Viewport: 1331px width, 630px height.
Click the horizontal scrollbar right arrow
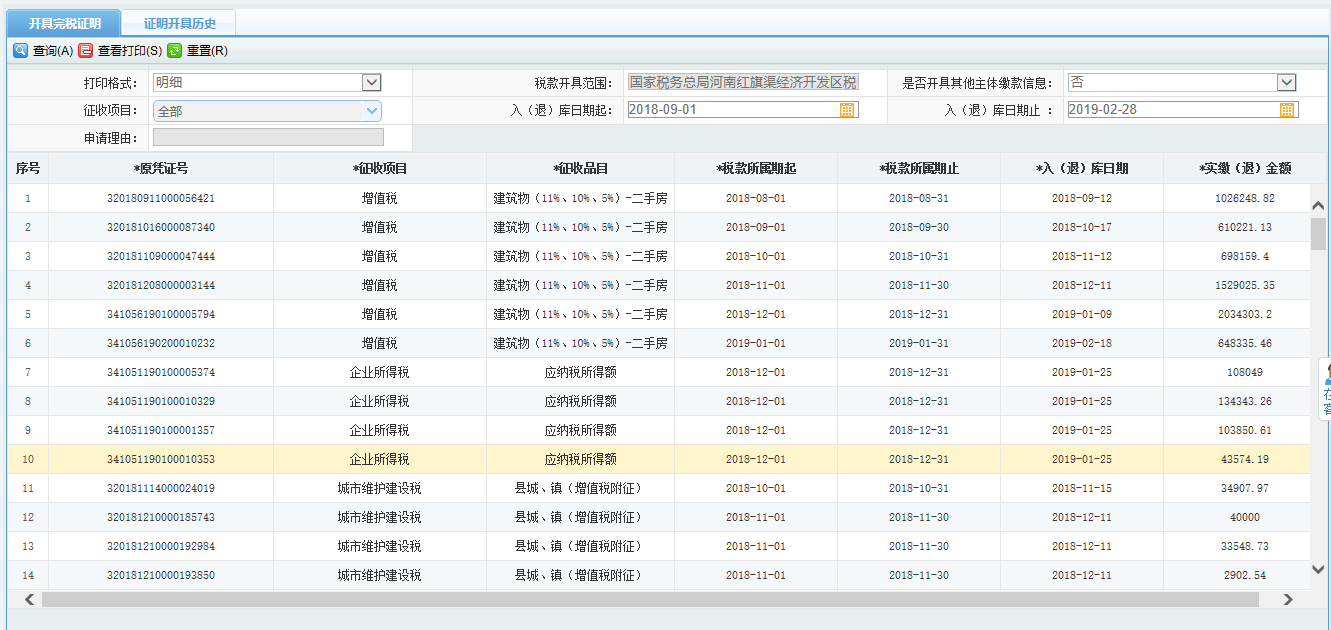1290,598
